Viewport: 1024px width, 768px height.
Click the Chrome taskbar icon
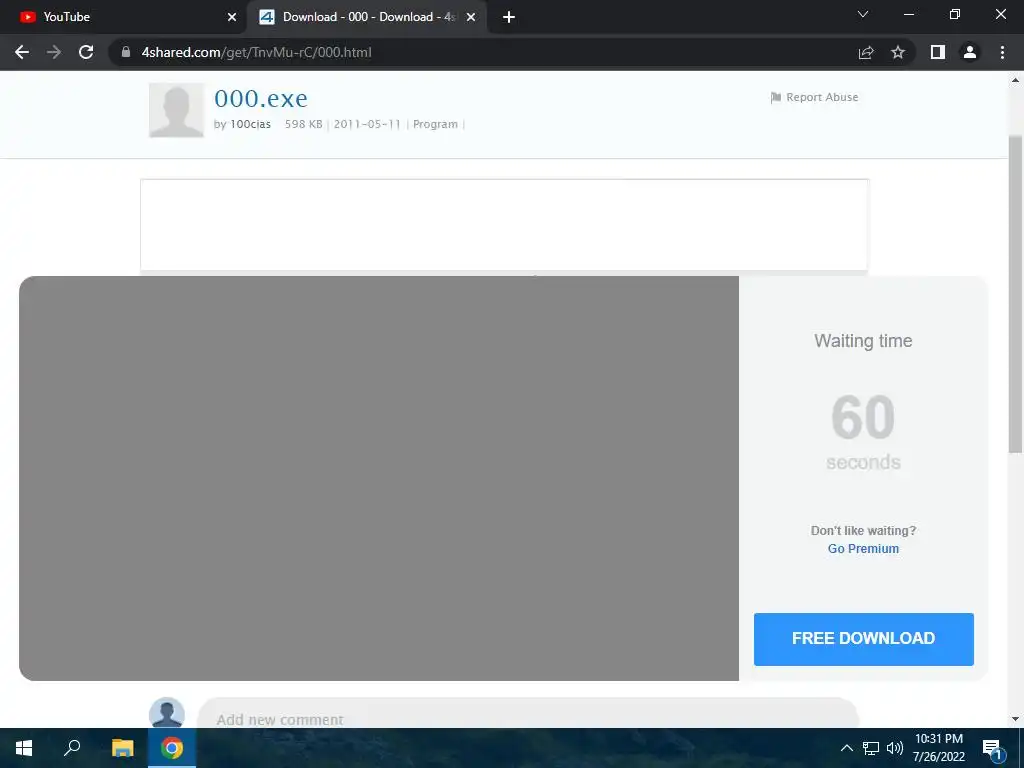(172, 748)
